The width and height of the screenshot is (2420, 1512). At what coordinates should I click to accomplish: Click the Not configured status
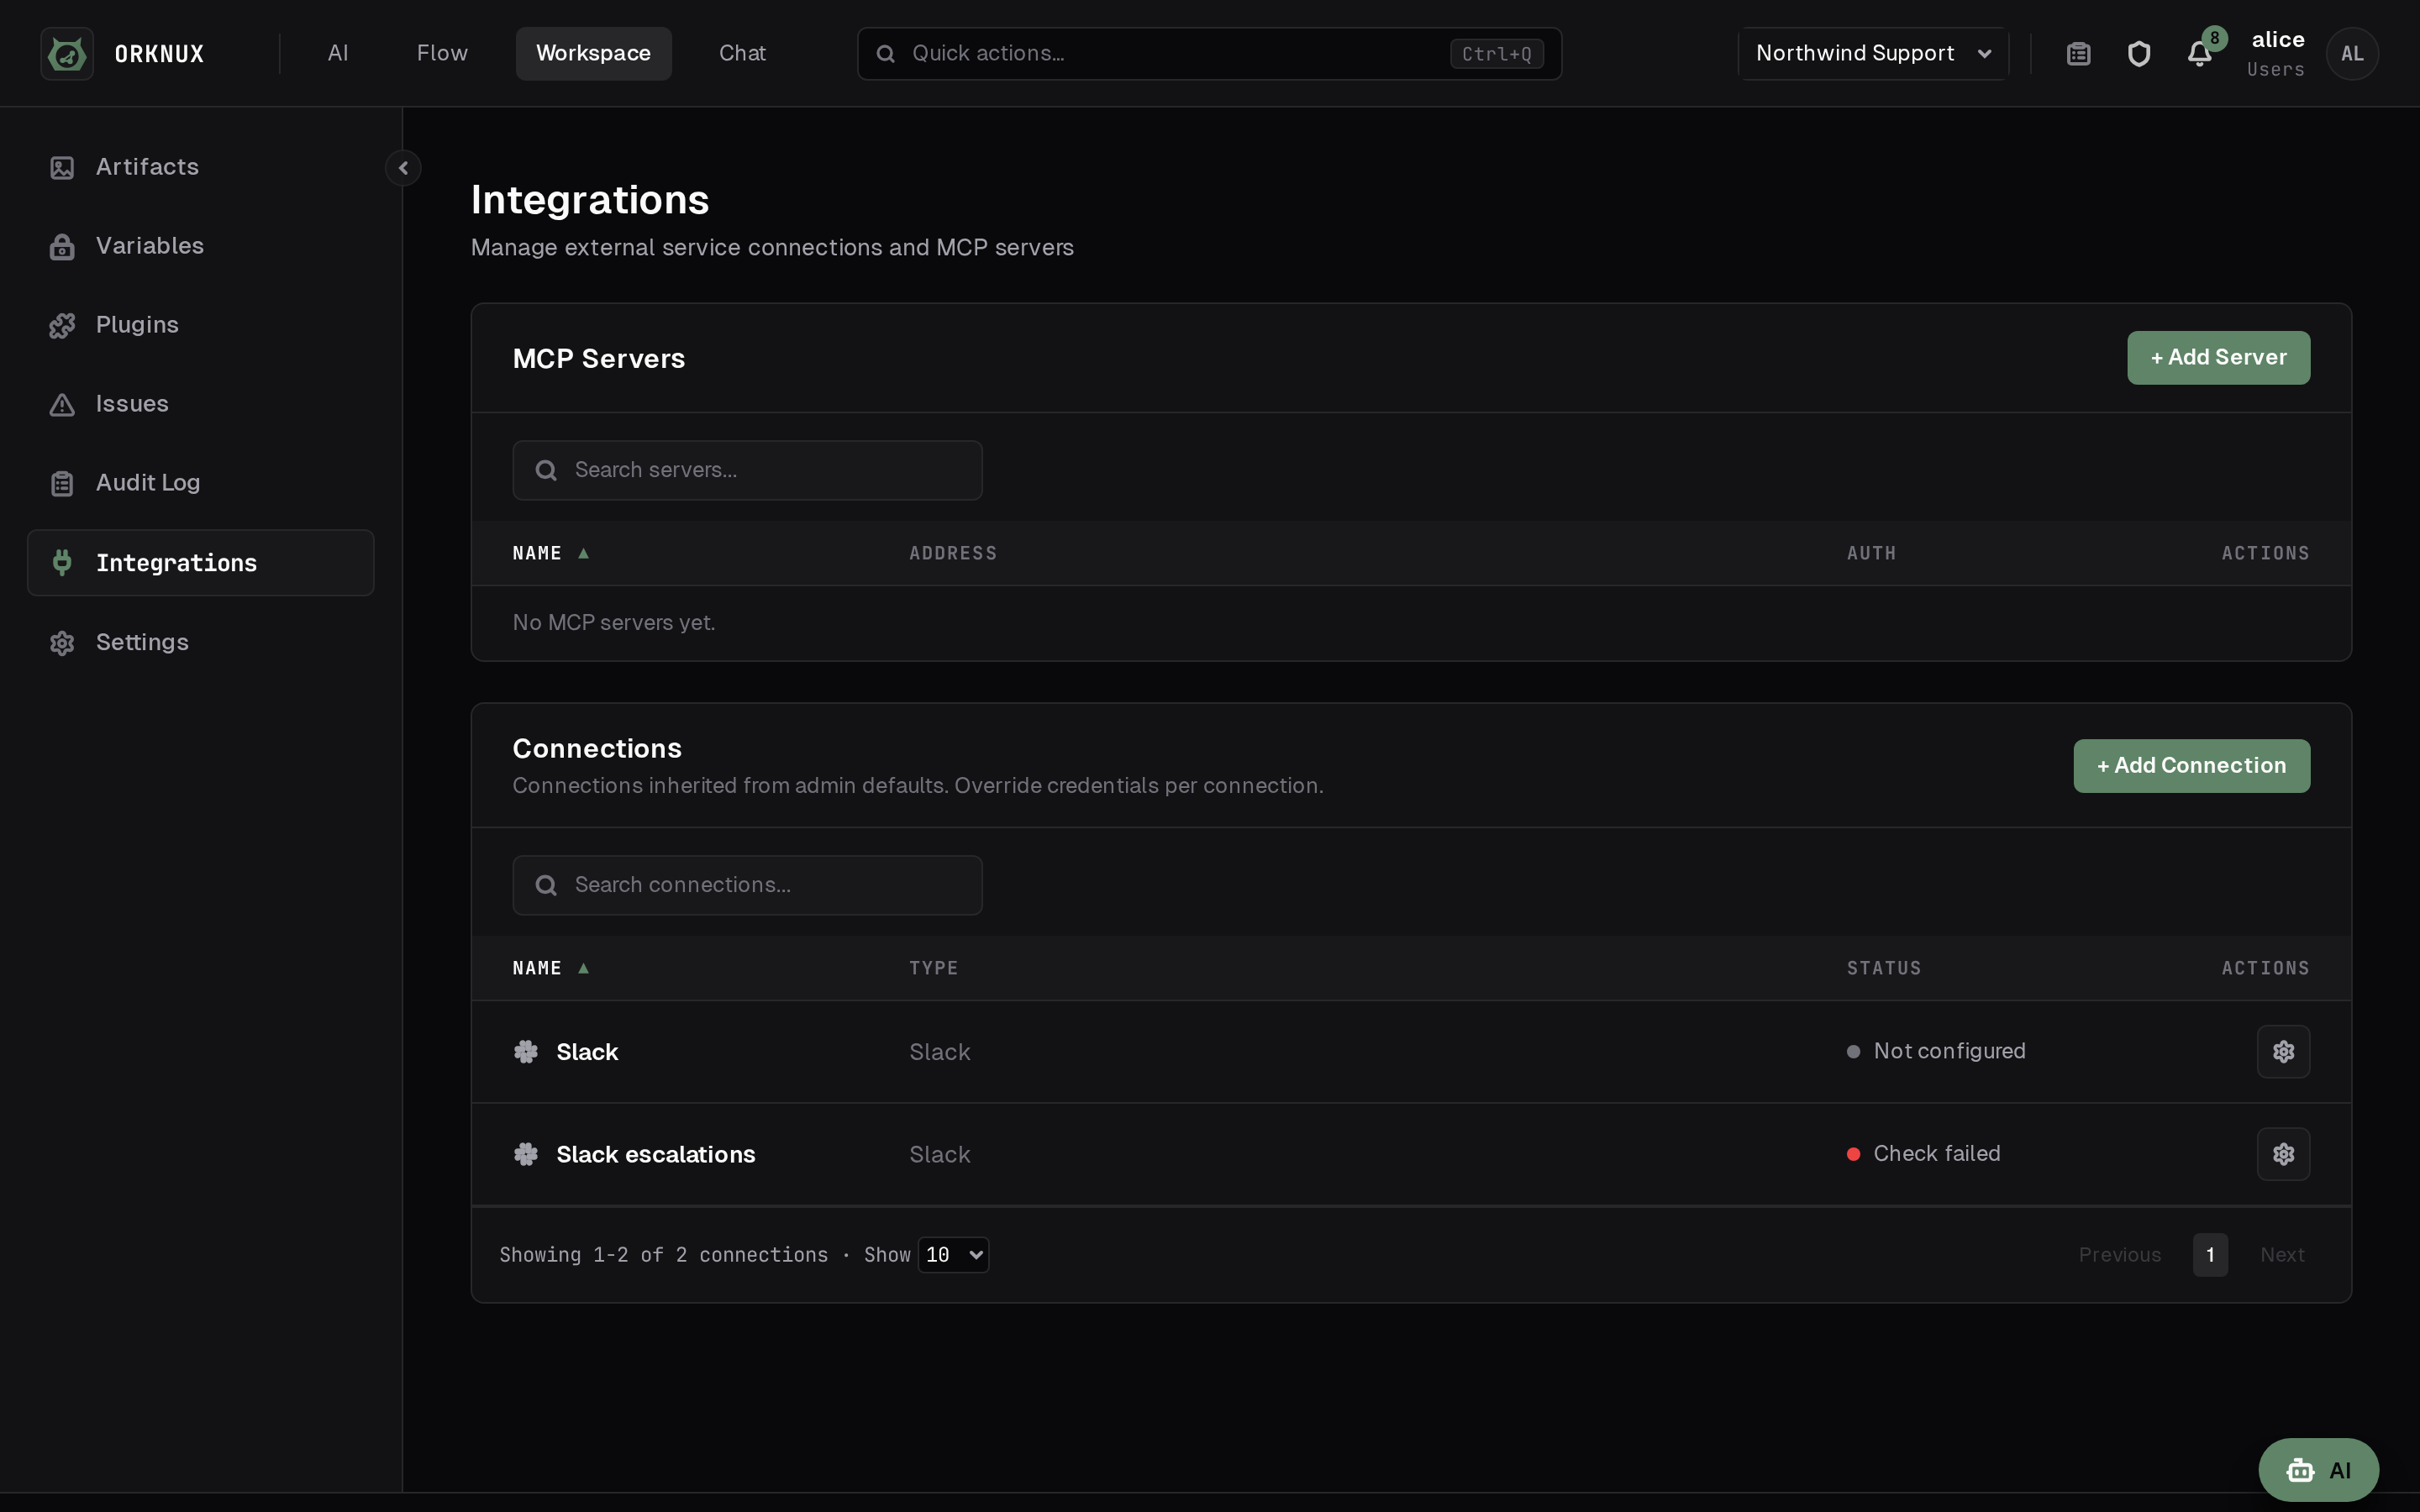tap(1936, 1051)
